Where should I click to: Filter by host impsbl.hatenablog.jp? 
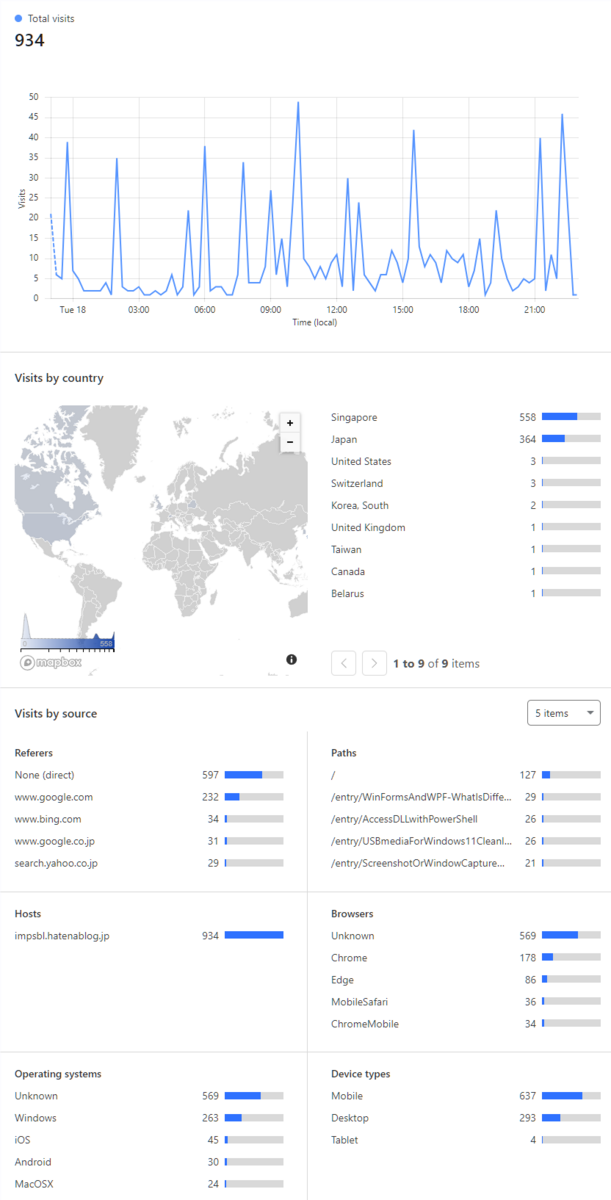coord(149,936)
